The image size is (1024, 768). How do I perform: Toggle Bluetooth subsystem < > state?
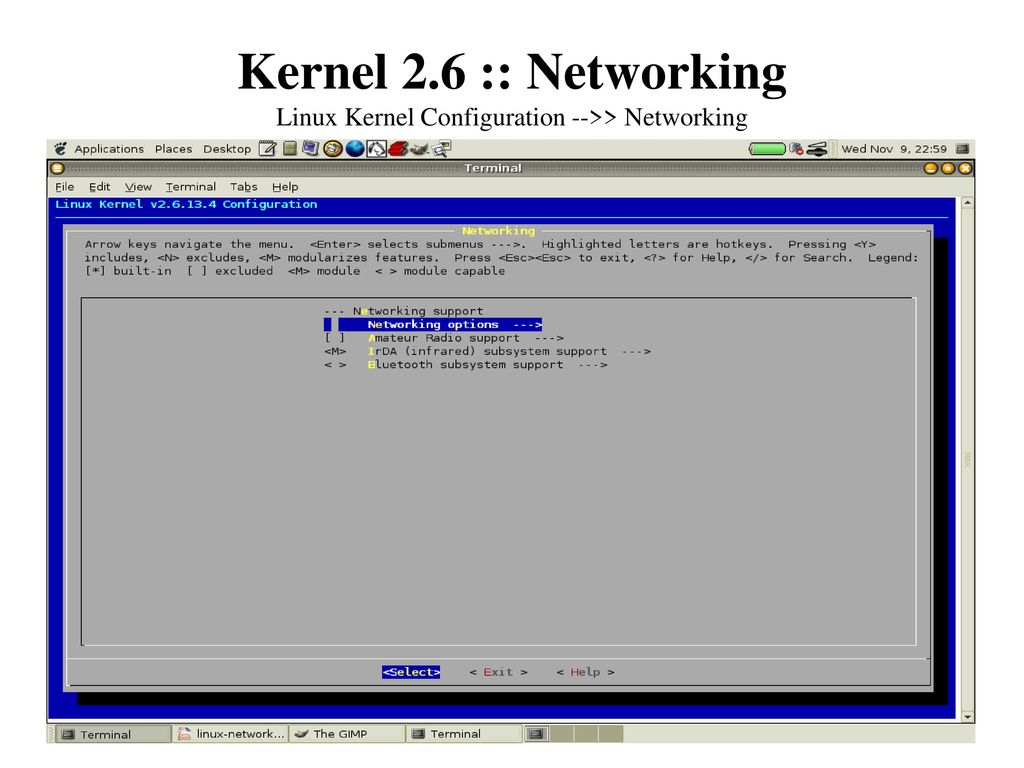pyautogui.click(x=334, y=365)
